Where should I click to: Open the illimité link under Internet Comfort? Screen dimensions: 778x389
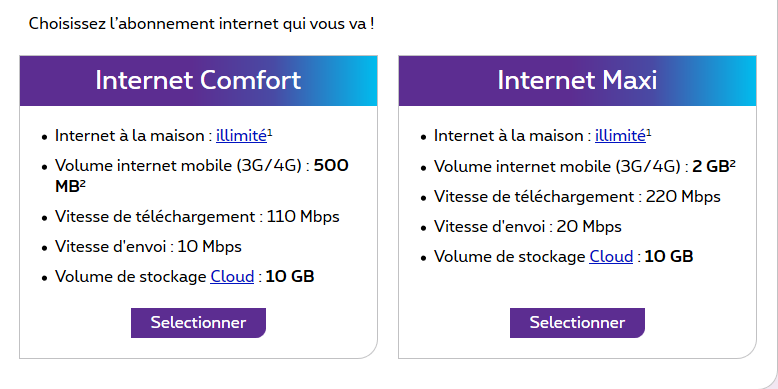click(x=241, y=135)
